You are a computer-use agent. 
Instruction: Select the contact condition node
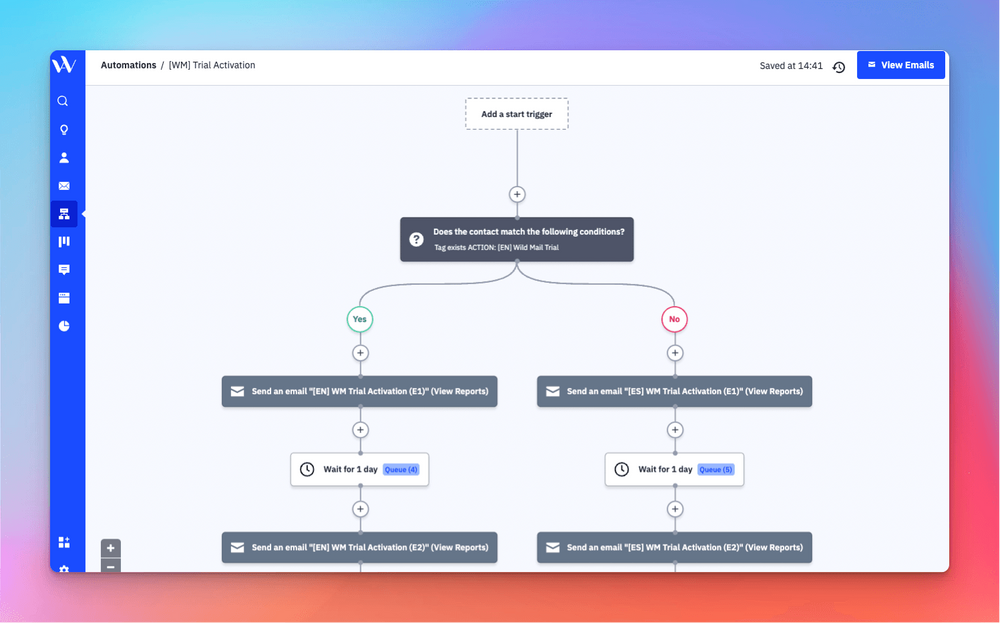516,238
